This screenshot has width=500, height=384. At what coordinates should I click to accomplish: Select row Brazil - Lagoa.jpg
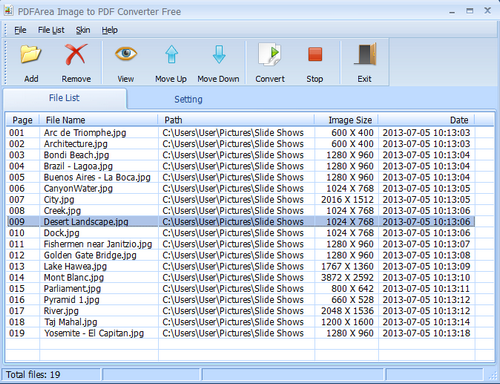pos(241,166)
